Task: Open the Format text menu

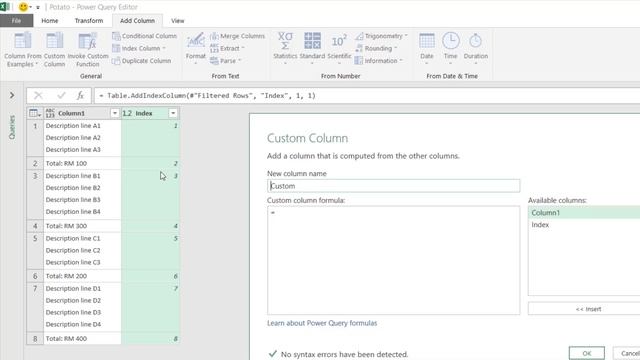Action: click(x=196, y=49)
